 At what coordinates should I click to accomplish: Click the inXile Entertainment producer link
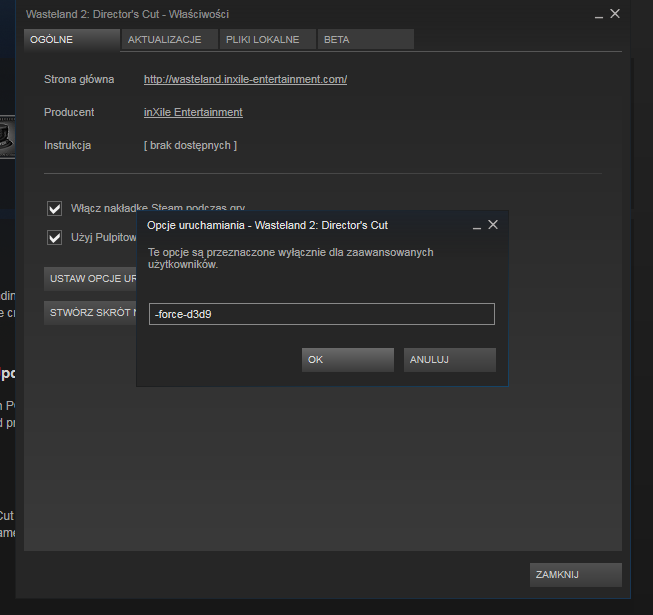(193, 112)
